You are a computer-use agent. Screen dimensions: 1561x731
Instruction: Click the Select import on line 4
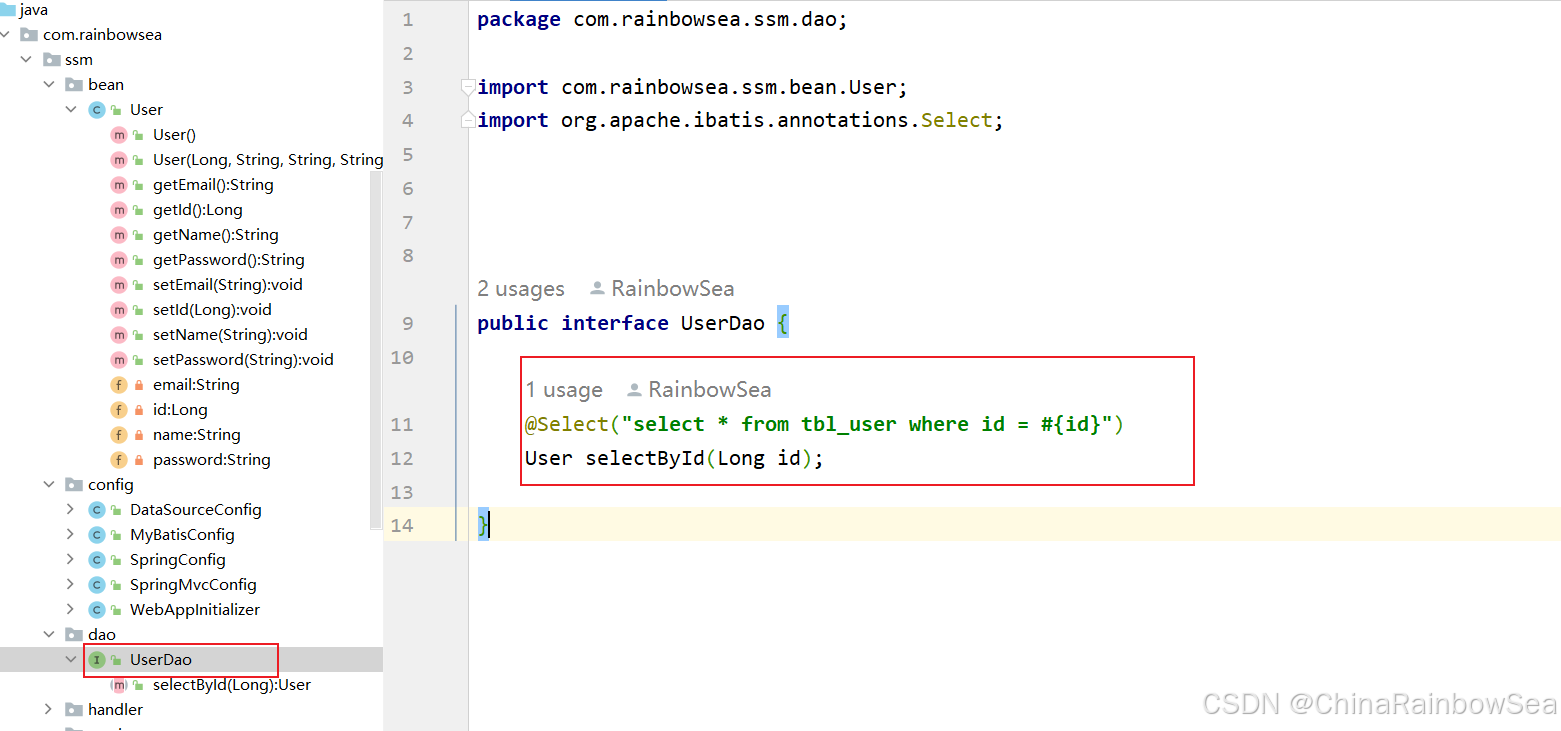pyautogui.click(x=956, y=120)
